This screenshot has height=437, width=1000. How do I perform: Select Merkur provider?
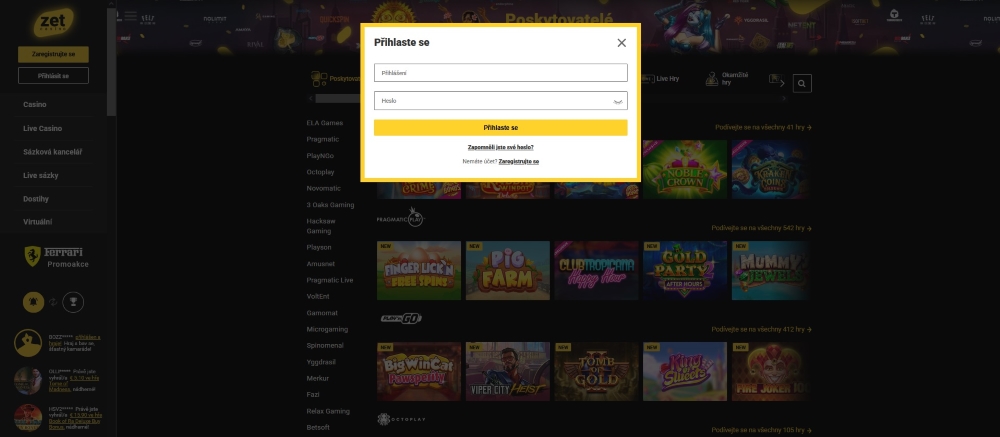317,378
